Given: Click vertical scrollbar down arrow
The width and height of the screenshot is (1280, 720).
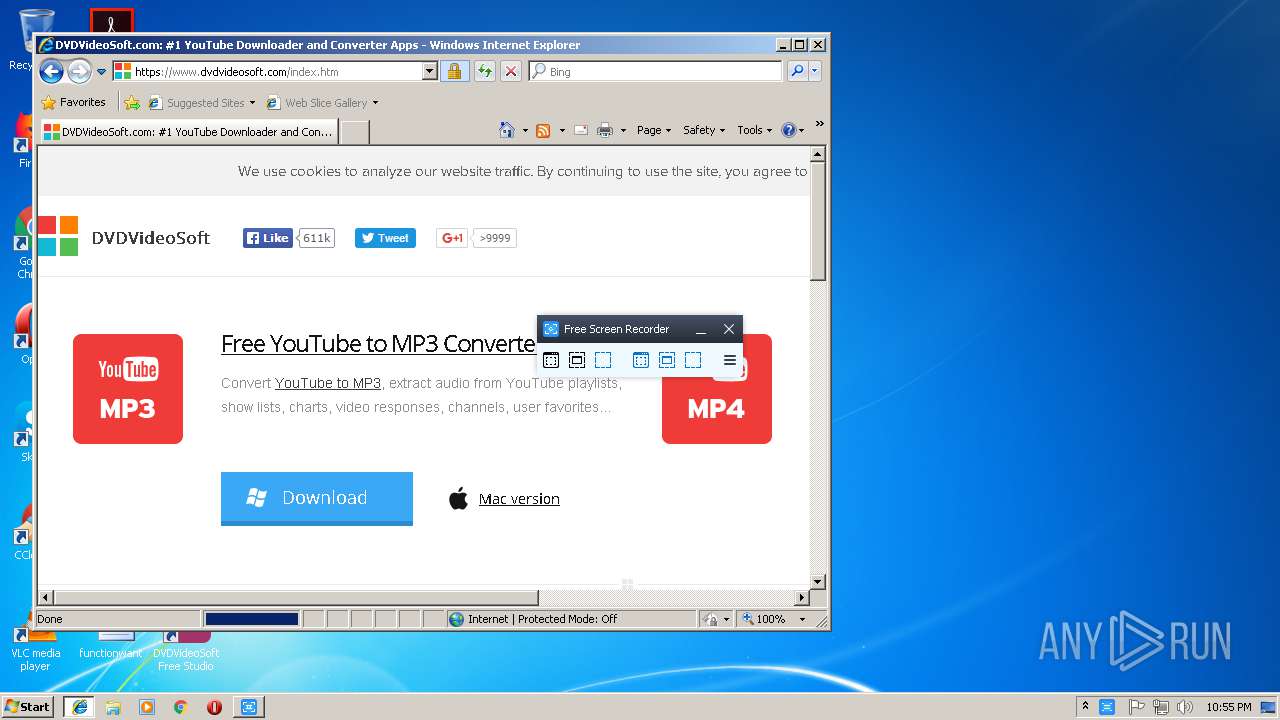Looking at the screenshot, I should click(818, 581).
